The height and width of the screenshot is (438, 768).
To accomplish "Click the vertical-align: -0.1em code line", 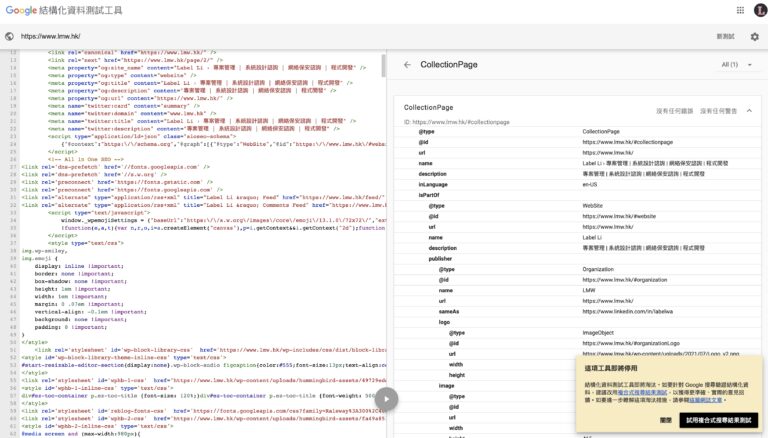I will [90, 312].
